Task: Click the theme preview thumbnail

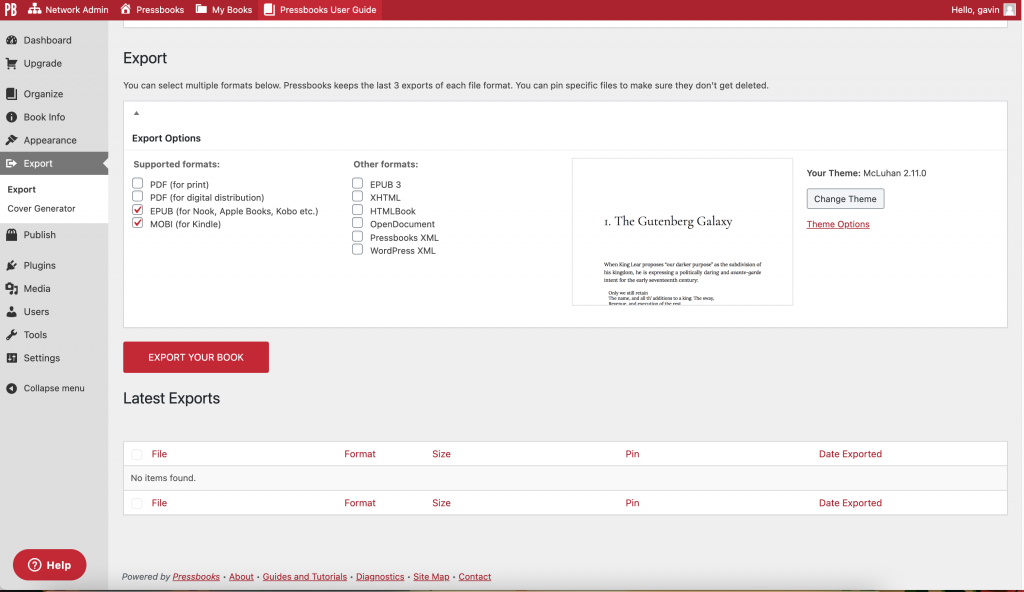Action: pyautogui.click(x=682, y=232)
